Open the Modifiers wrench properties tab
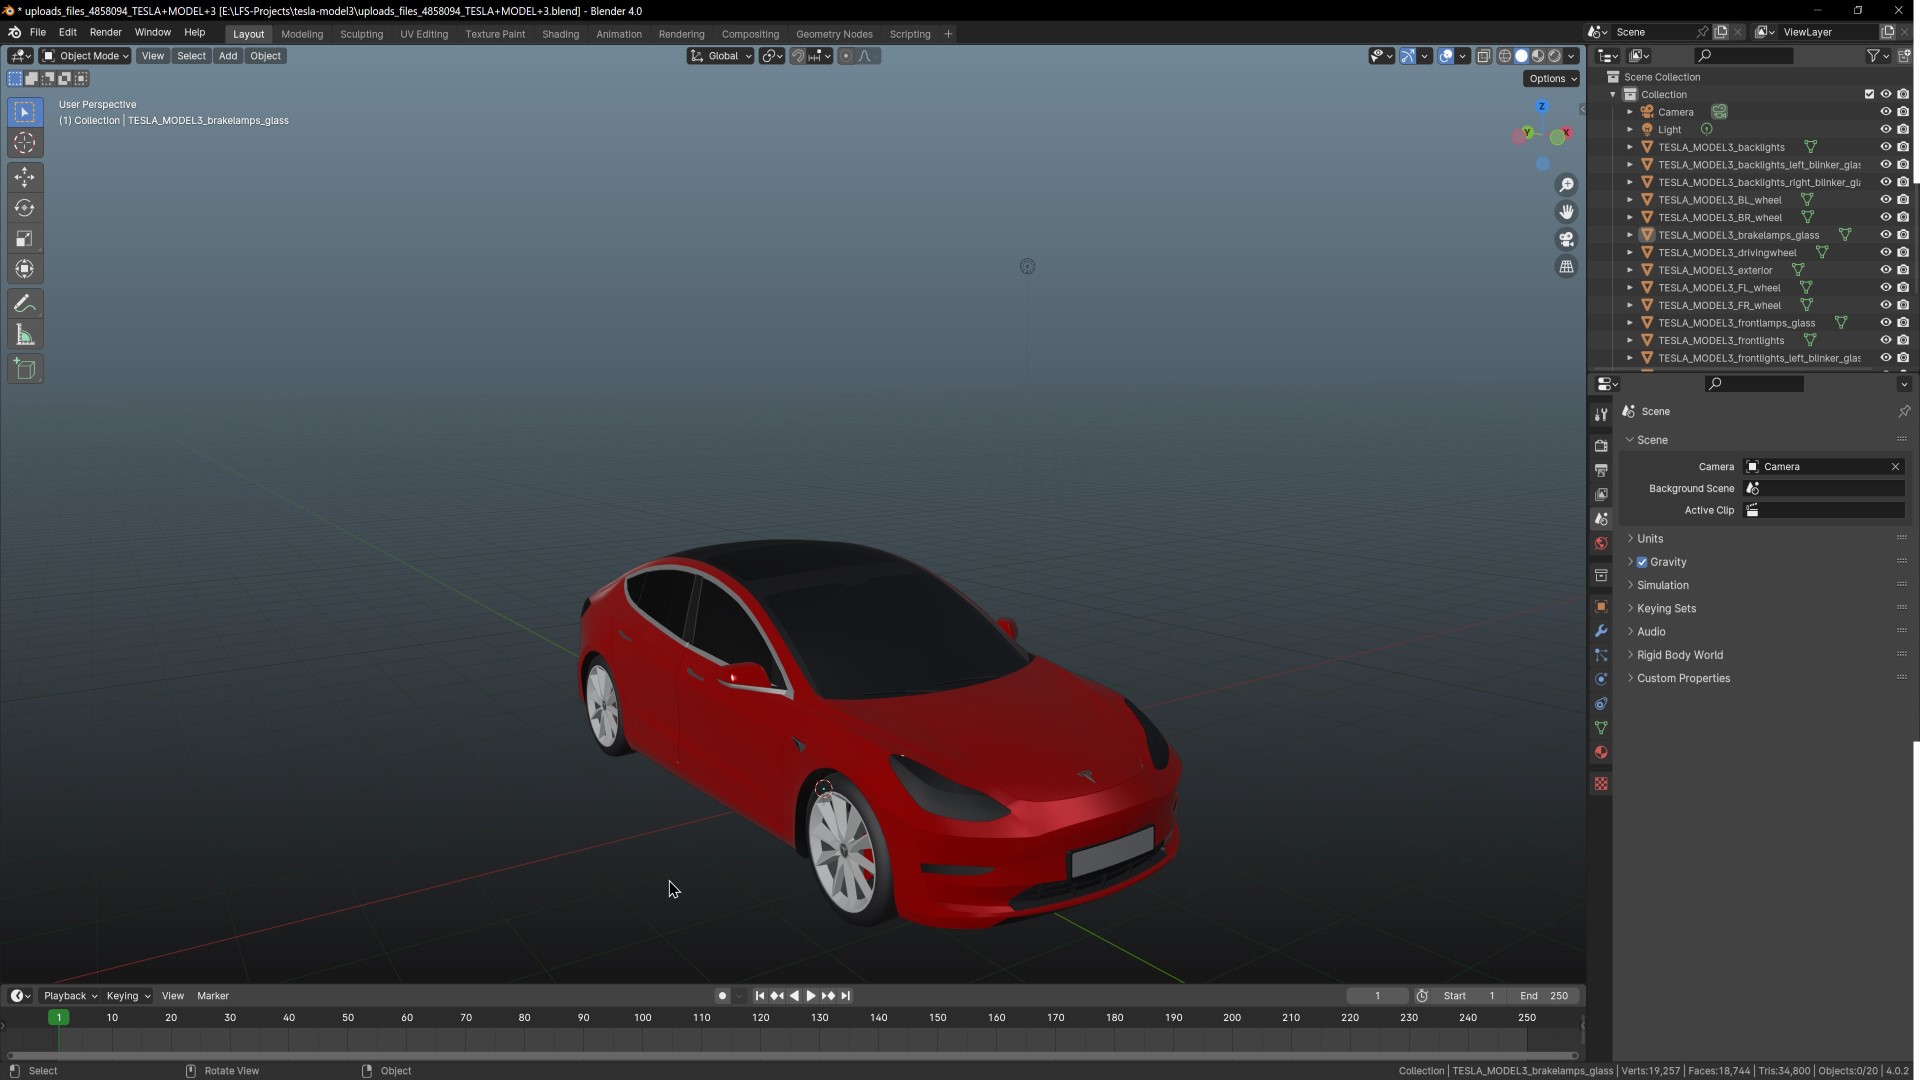This screenshot has width=1920, height=1080. click(1601, 631)
